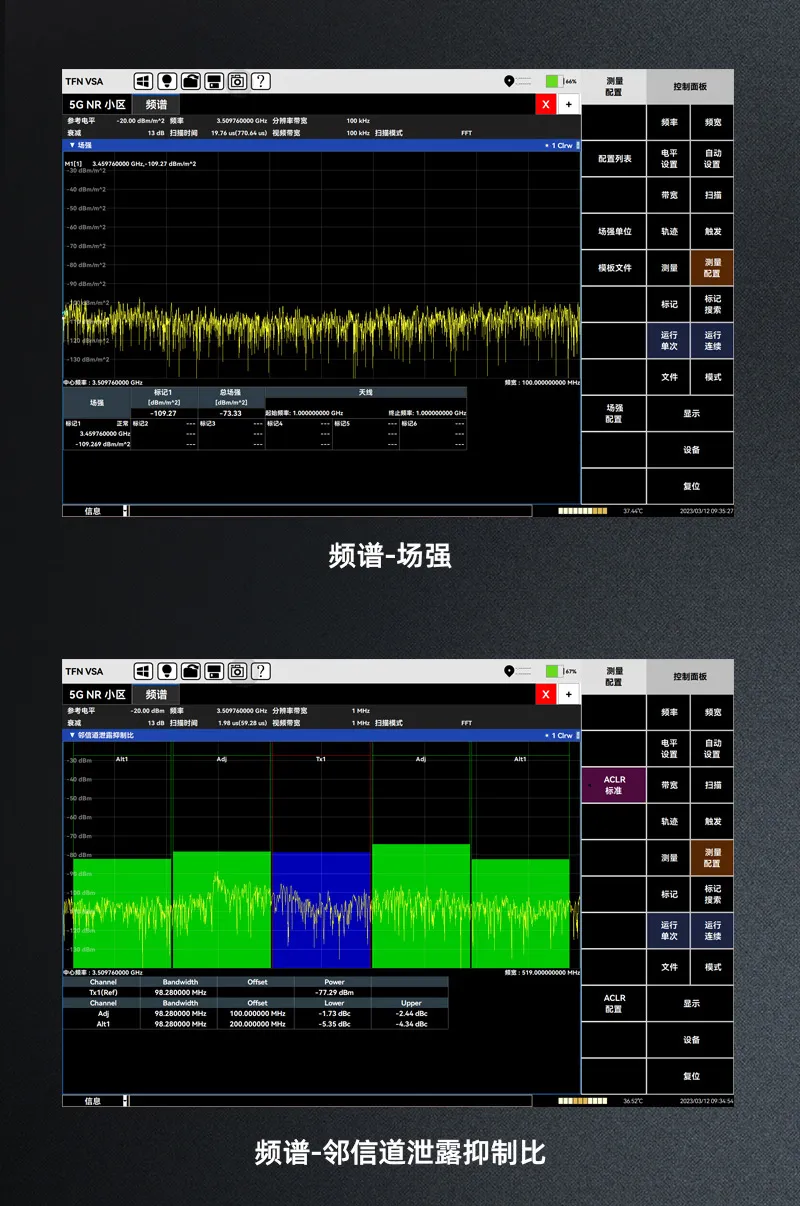The height and width of the screenshot is (1206, 800).
Task: Toggle highlighted 测量配置 button in top control panel
Action: pos(712,268)
